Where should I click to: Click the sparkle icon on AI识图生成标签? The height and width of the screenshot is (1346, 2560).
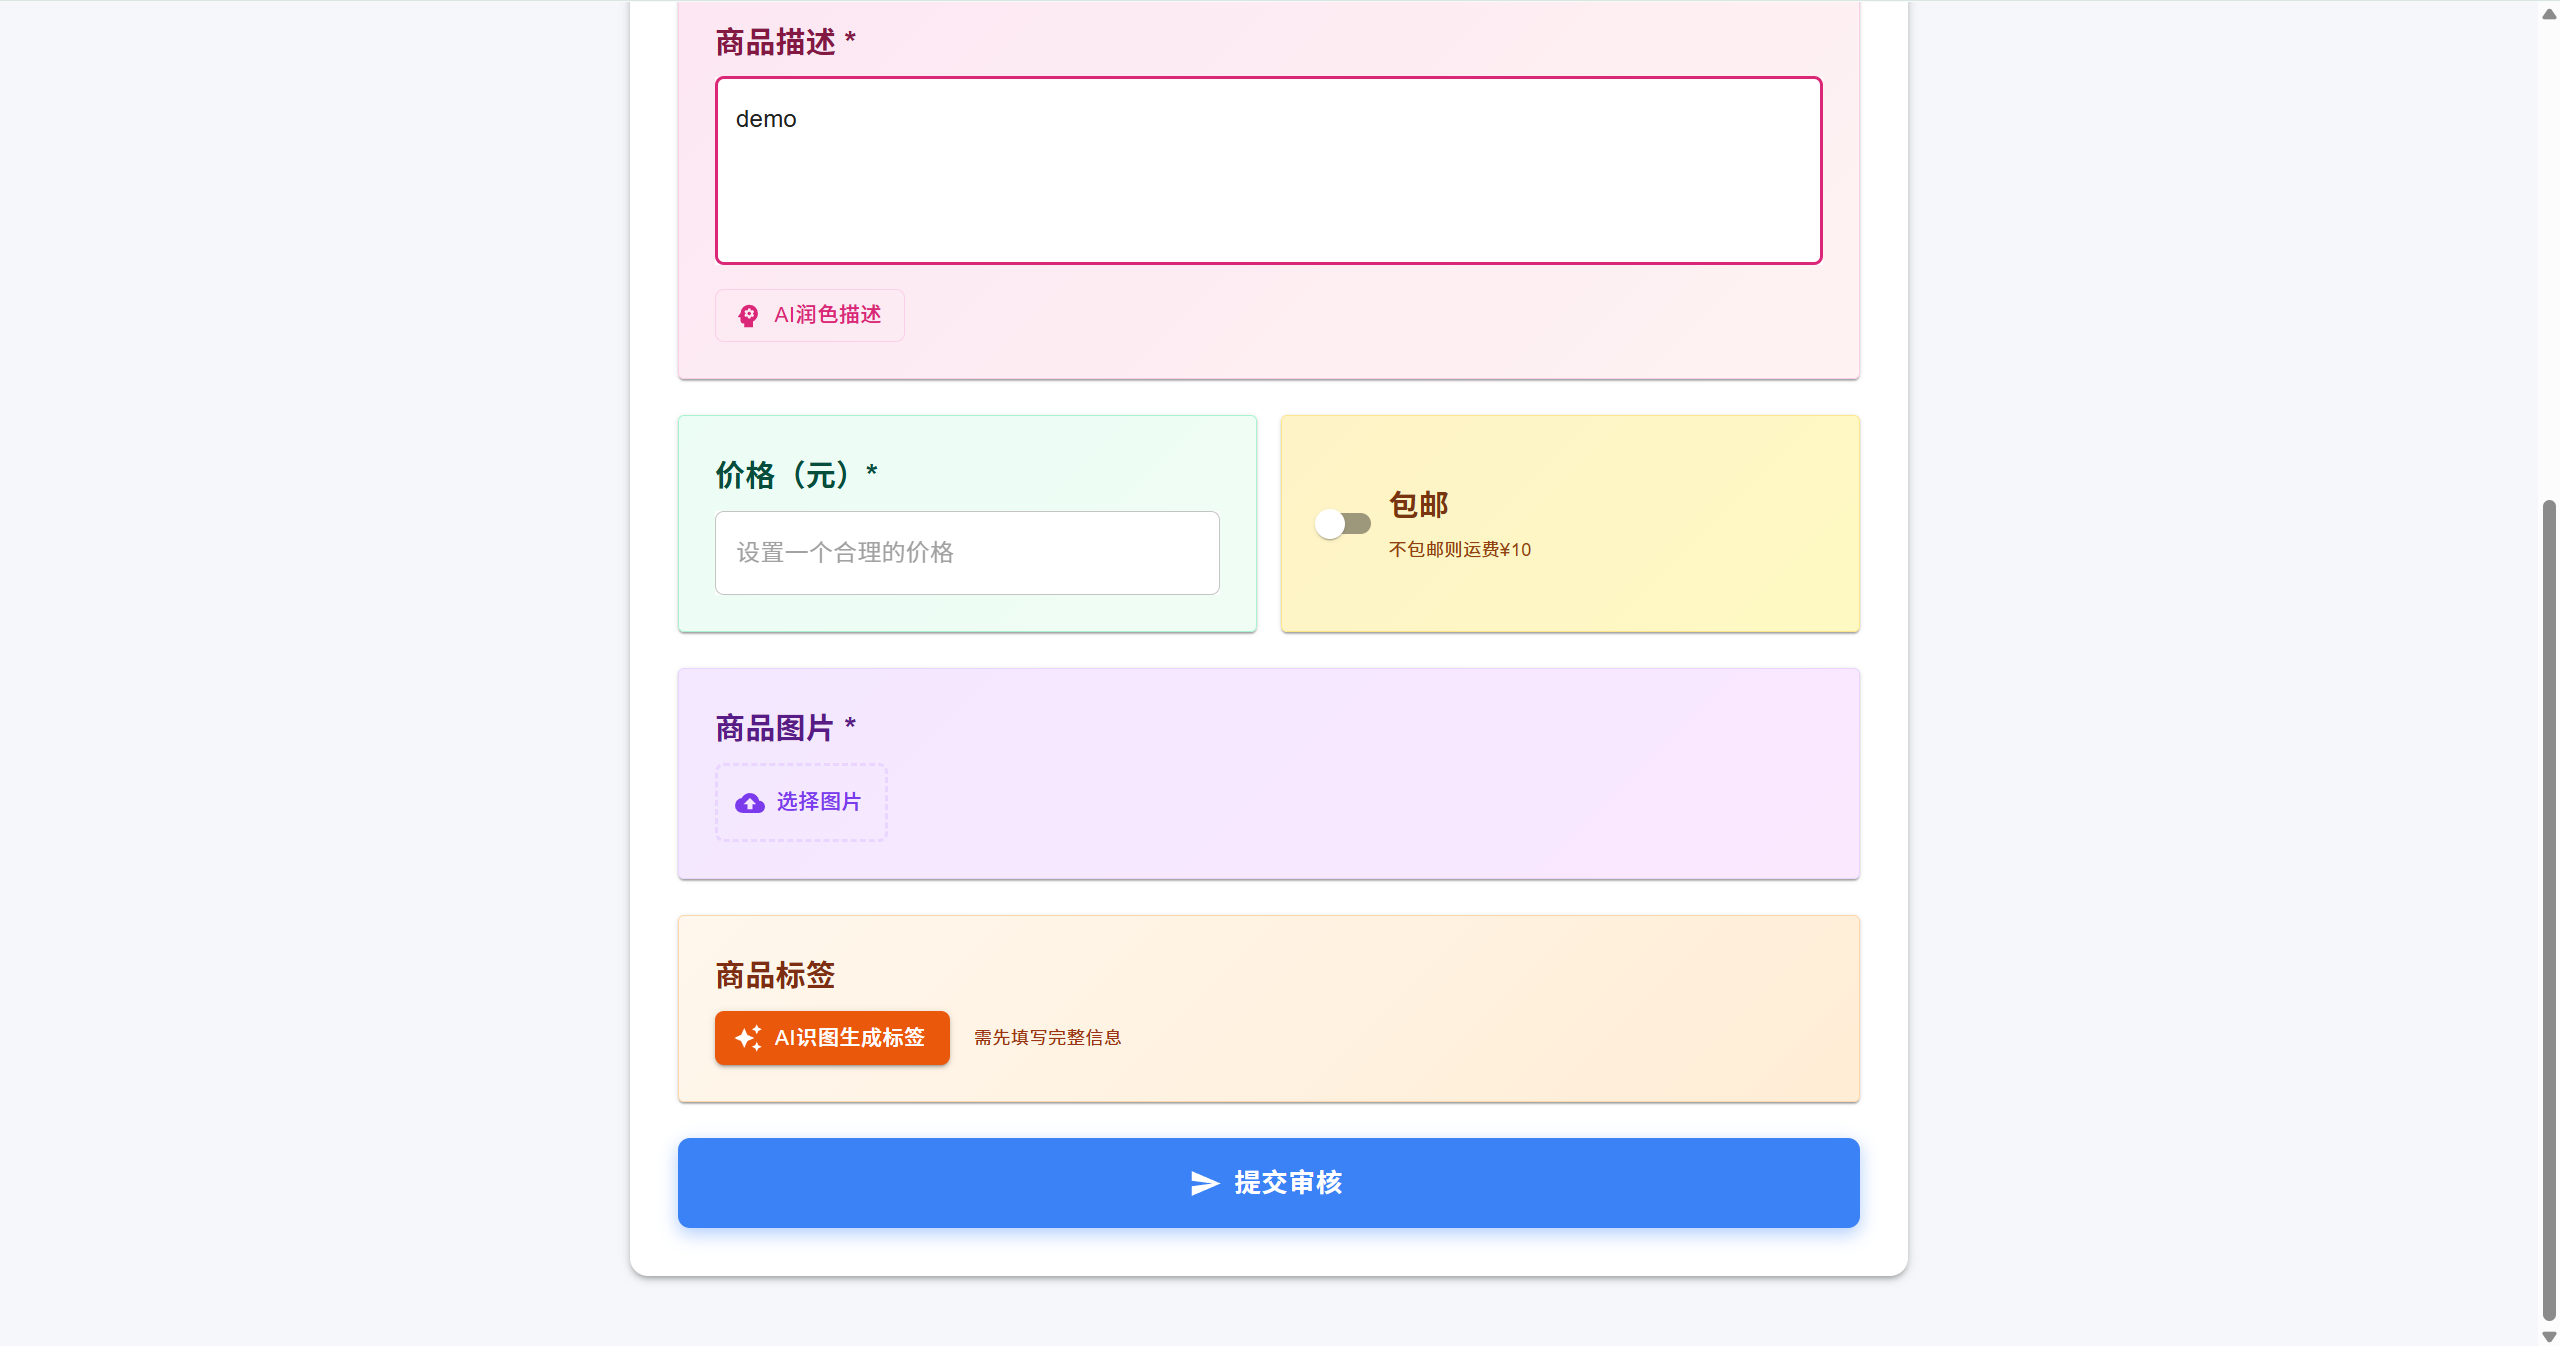click(x=749, y=1038)
